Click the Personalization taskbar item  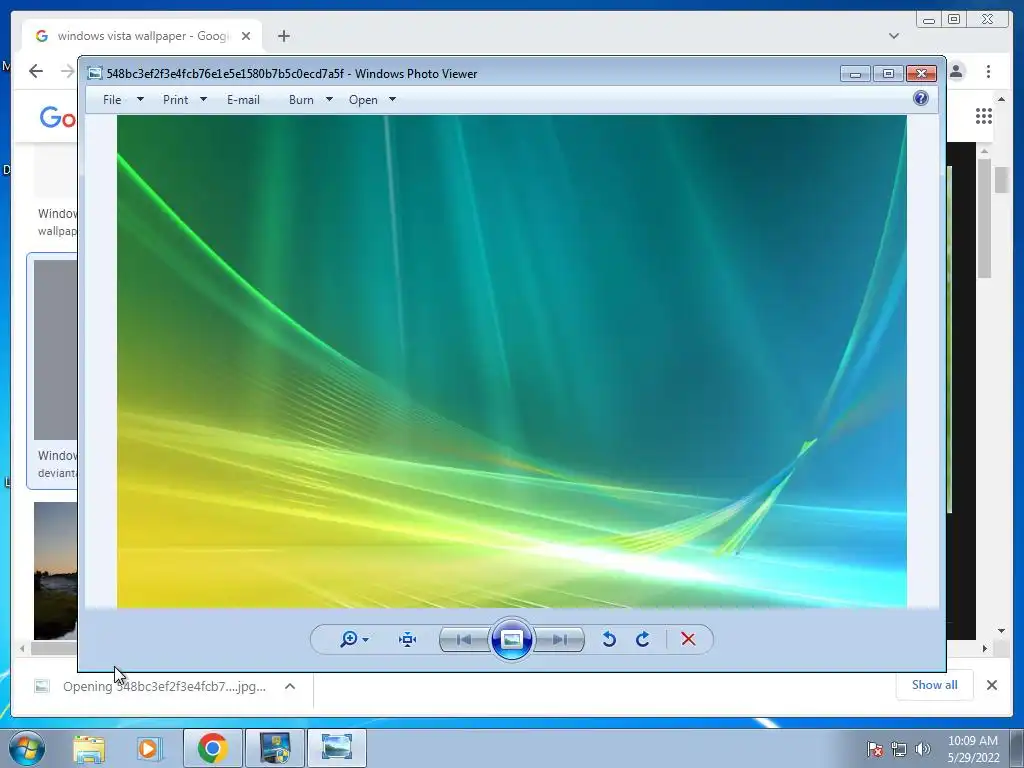275,748
